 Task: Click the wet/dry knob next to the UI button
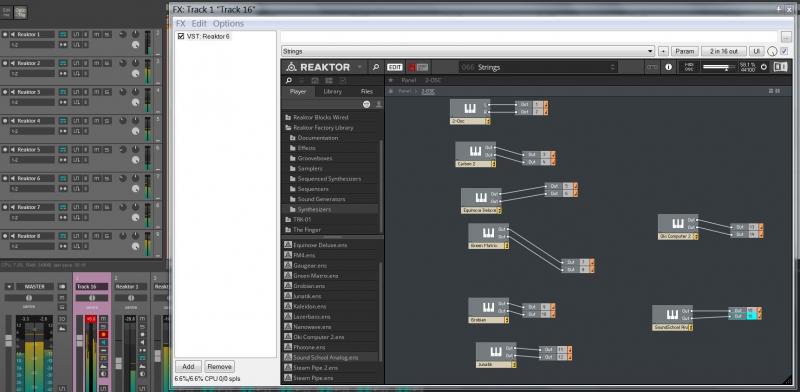point(772,51)
